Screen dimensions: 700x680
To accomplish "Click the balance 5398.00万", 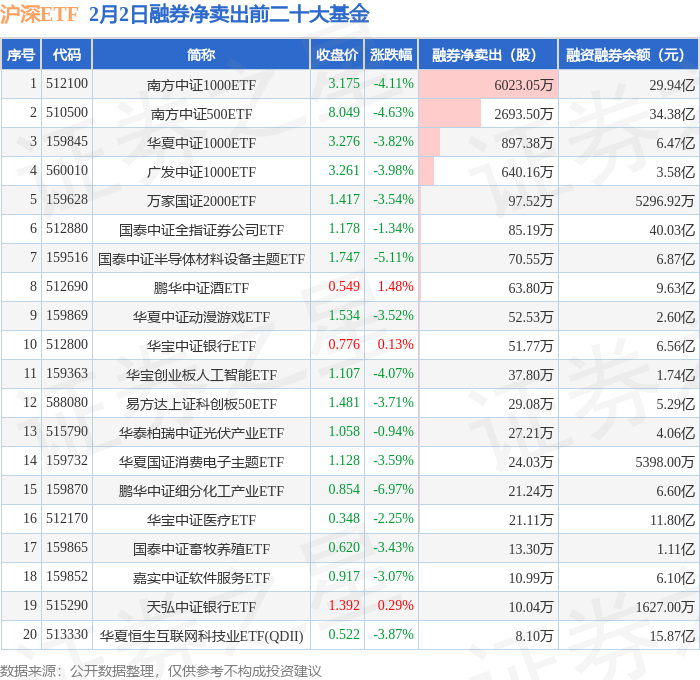I will click(x=665, y=462).
